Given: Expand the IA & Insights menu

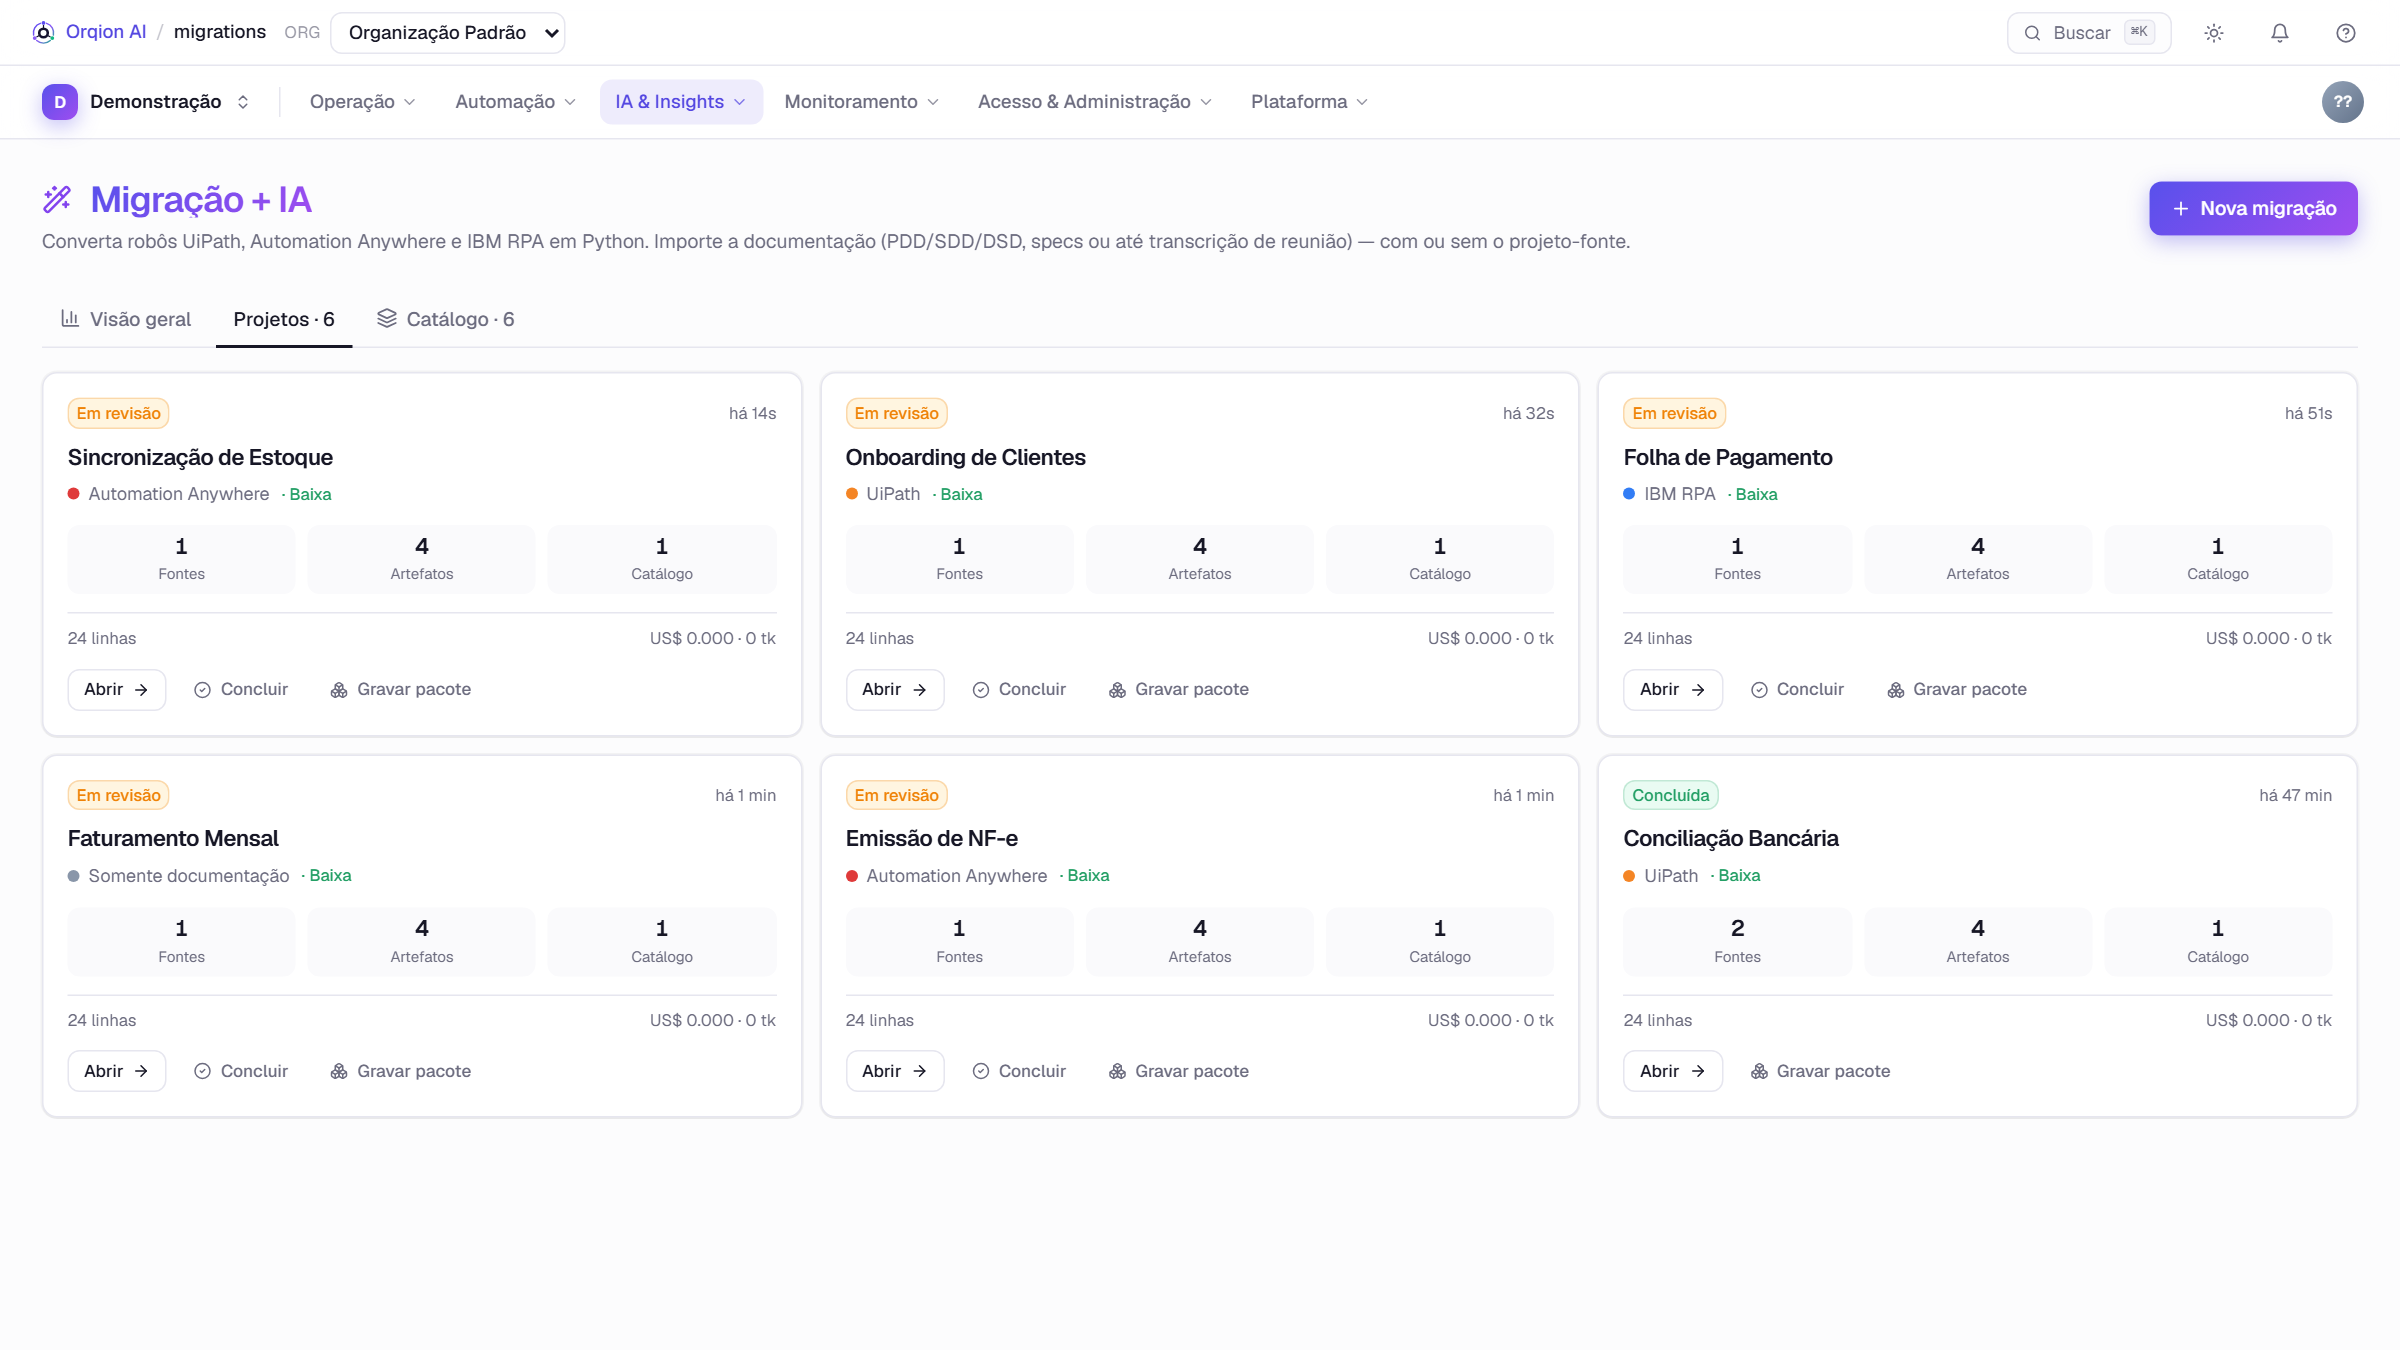Looking at the screenshot, I should (x=681, y=102).
